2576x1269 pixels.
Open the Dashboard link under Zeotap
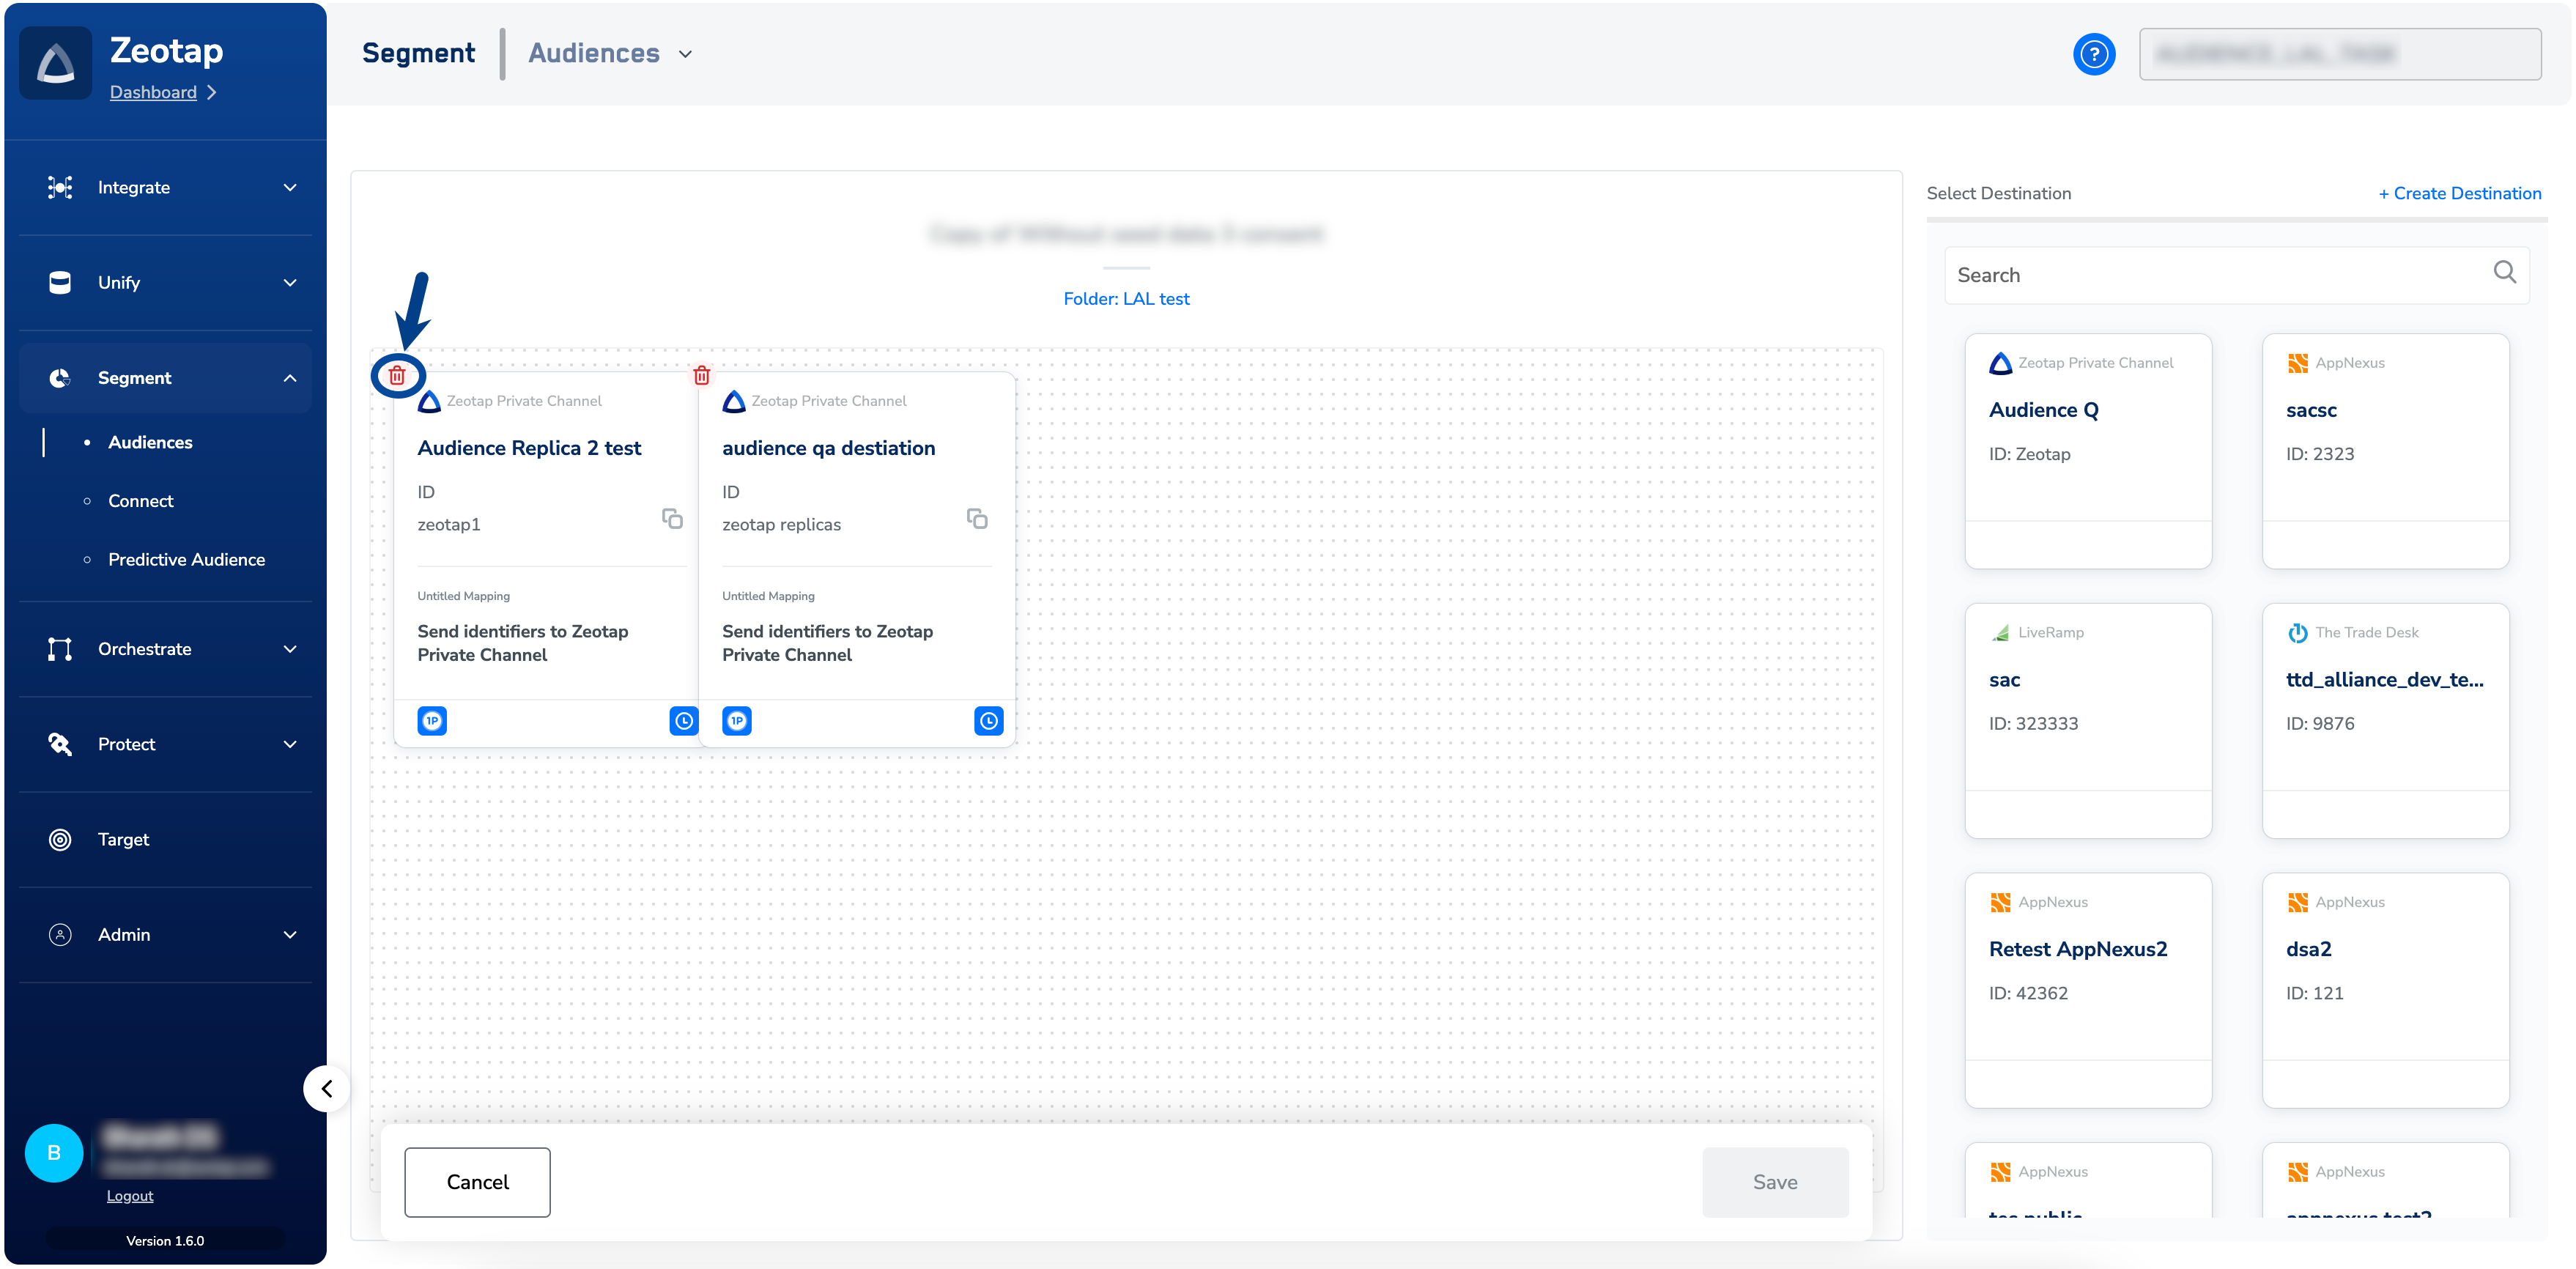[x=153, y=92]
